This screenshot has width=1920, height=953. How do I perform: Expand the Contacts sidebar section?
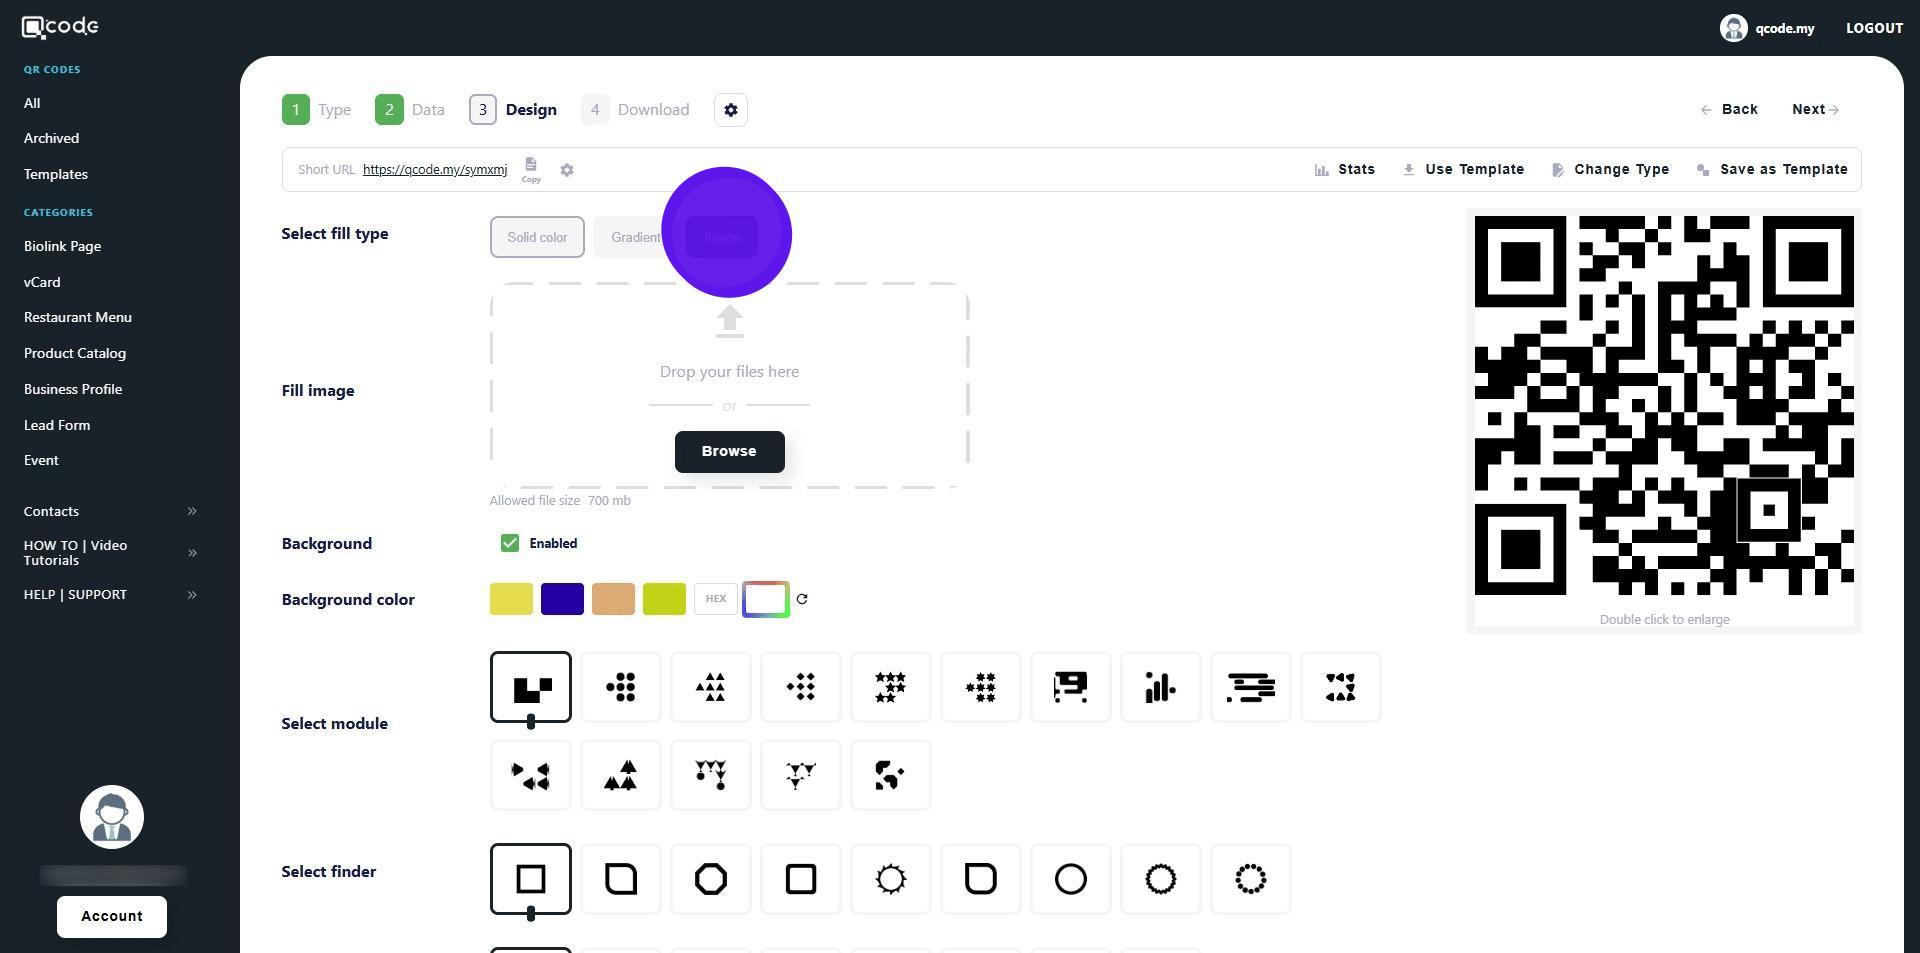[x=110, y=511]
